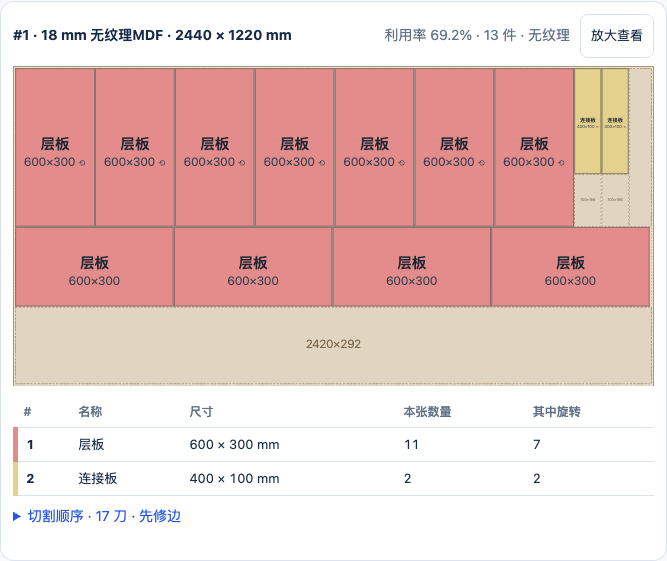
Task: Click the rotated count 7 in 层板 row
Action: 537,444
